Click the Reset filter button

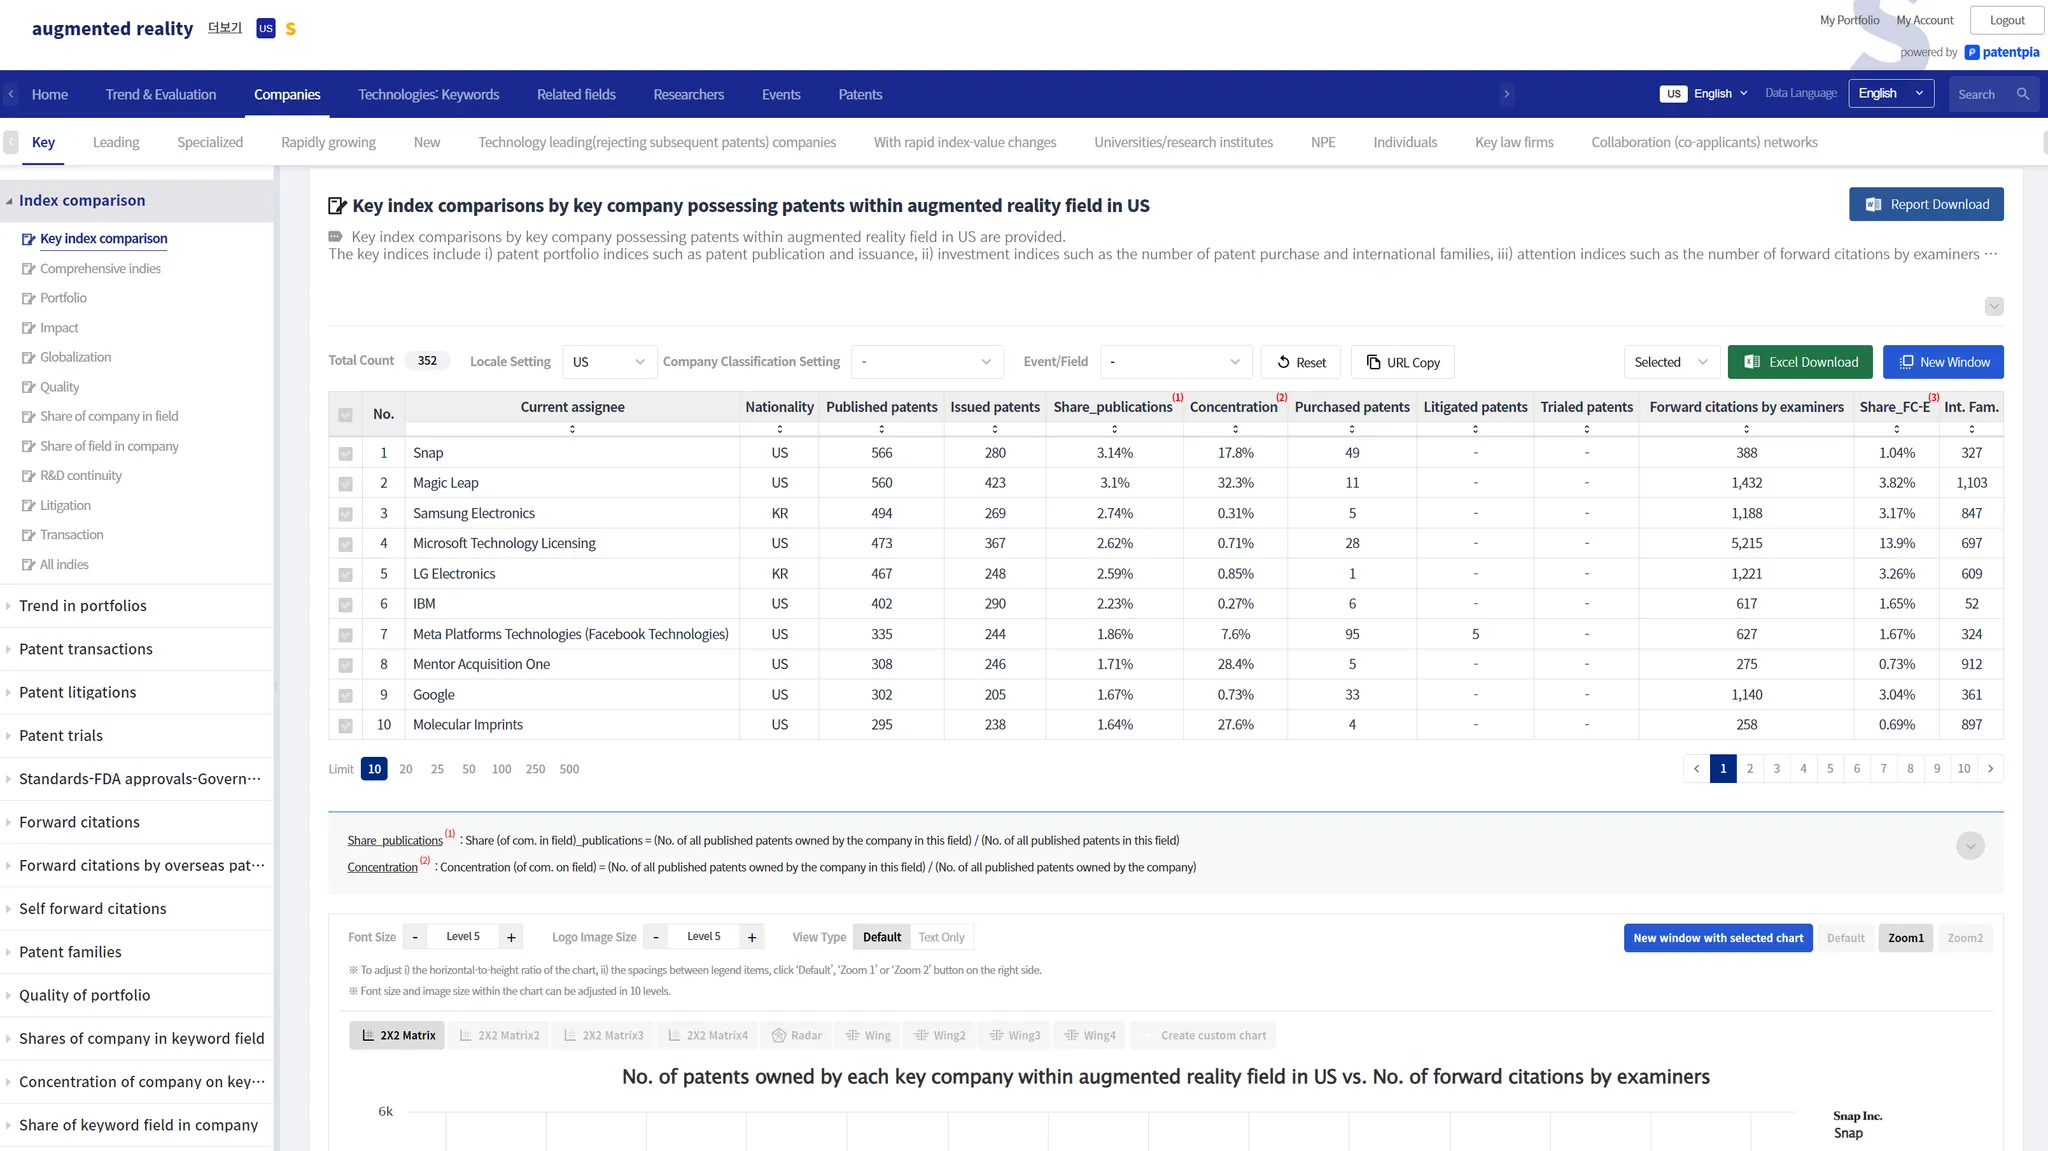(1301, 362)
